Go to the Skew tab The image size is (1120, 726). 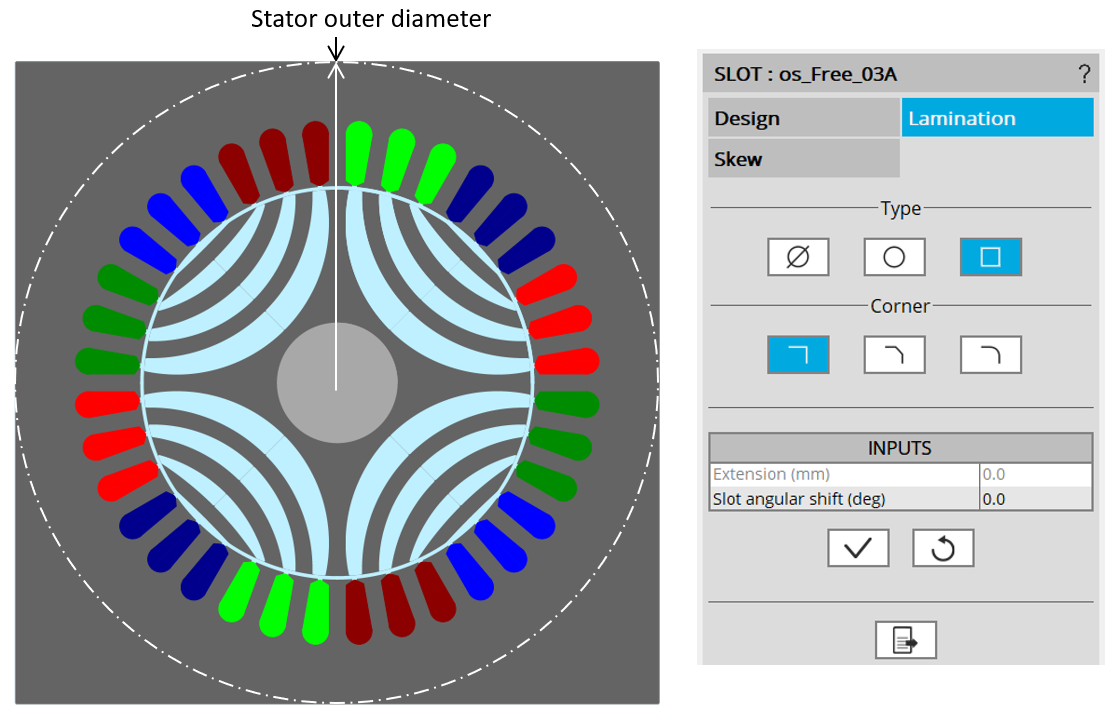coord(803,159)
